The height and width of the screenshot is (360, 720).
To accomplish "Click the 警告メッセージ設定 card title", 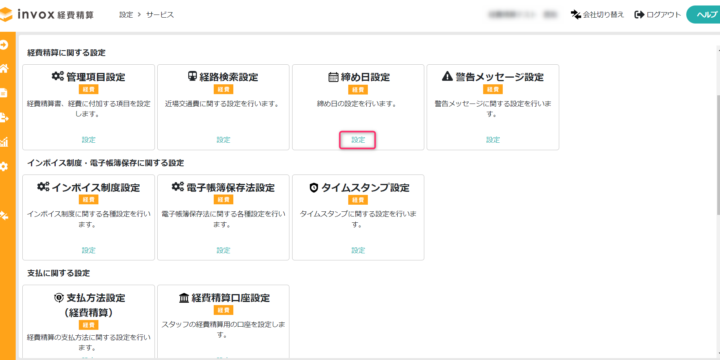I will [500, 77].
